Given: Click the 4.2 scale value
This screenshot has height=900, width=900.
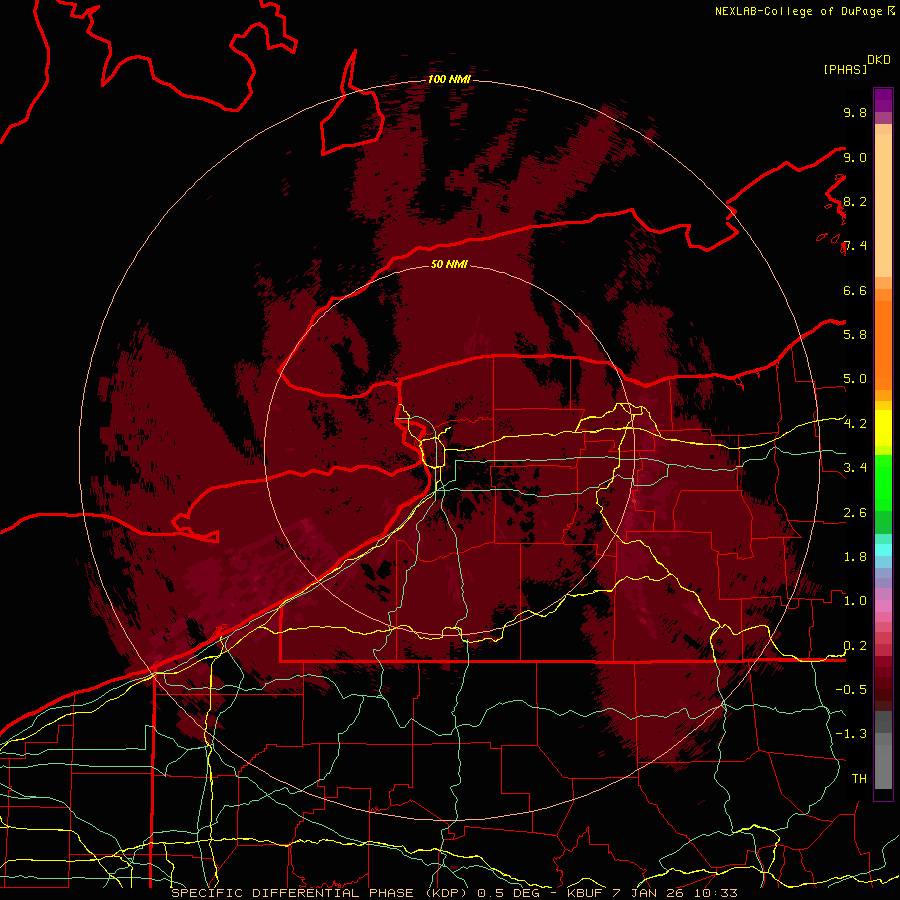Looking at the screenshot, I should pos(855,424).
